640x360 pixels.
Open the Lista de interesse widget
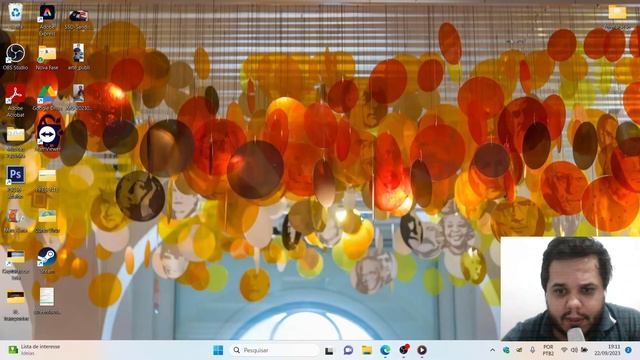coord(34,349)
